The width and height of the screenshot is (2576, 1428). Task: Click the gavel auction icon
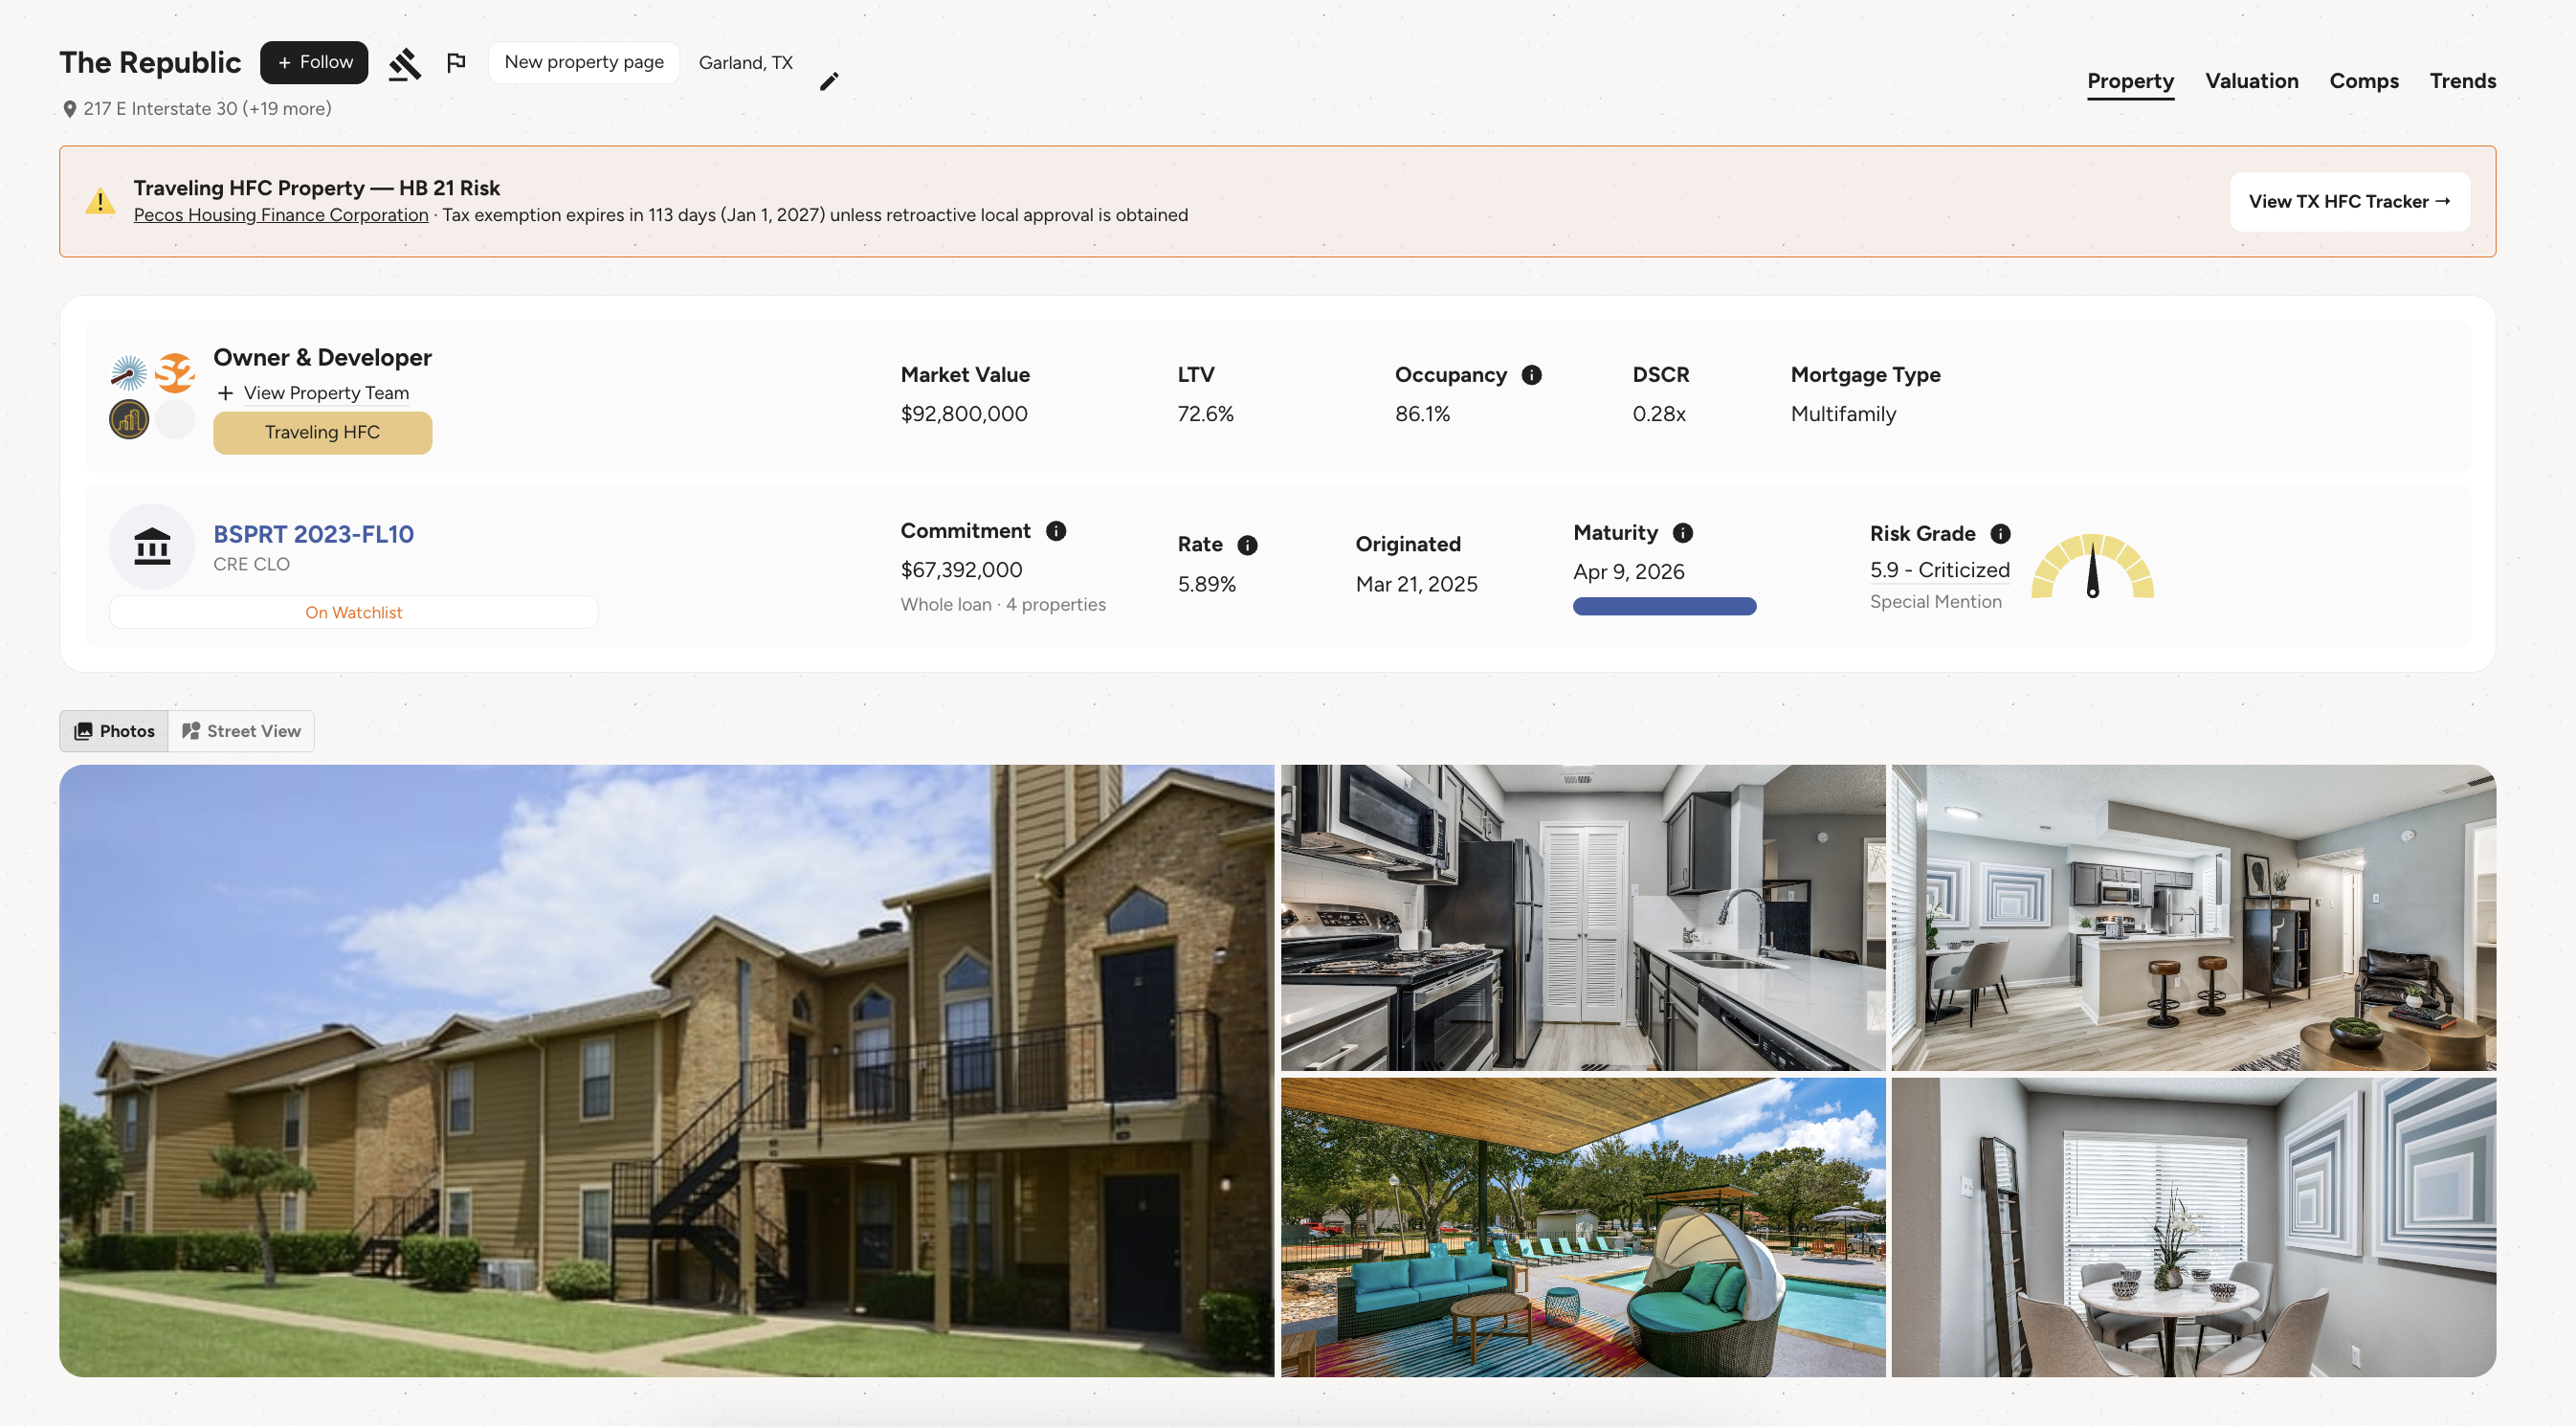point(405,63)
